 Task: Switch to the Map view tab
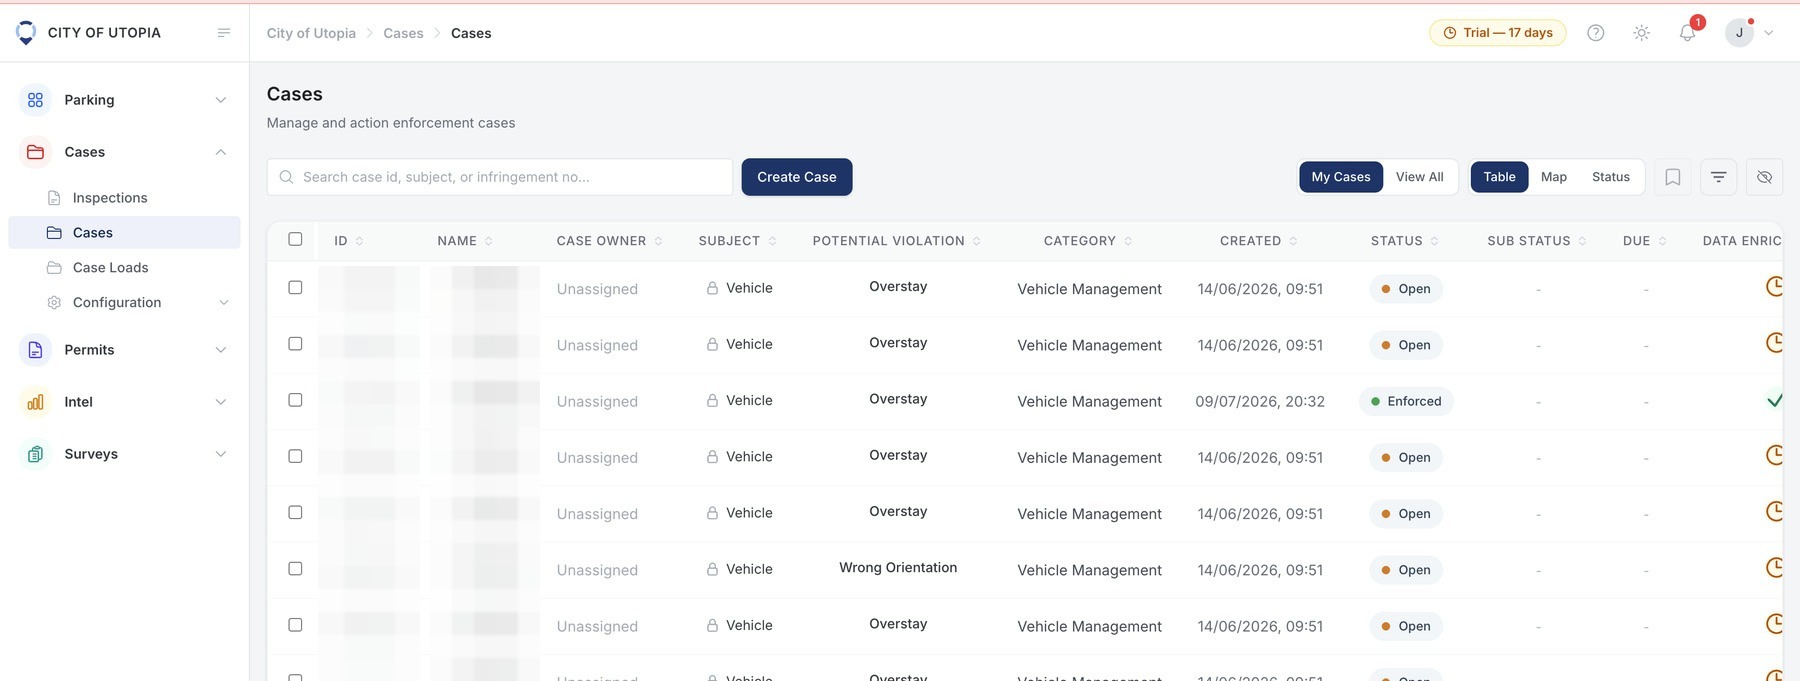tap(1553, 177)
